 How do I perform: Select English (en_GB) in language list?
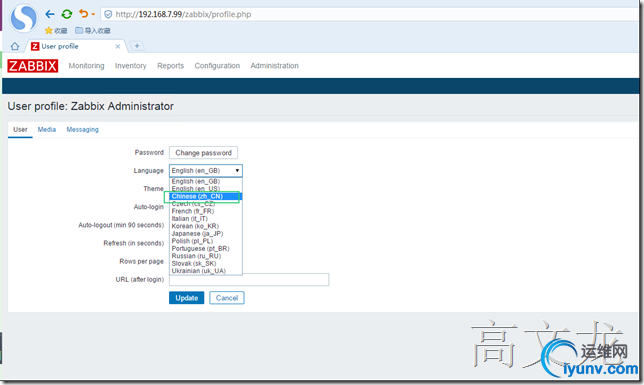click(205, 181)
